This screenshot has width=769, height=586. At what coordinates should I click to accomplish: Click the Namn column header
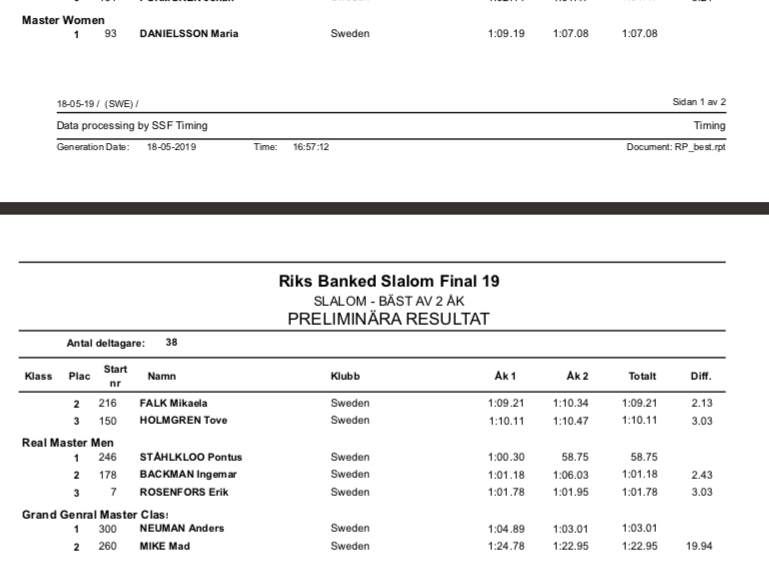(x=162, y=376)
